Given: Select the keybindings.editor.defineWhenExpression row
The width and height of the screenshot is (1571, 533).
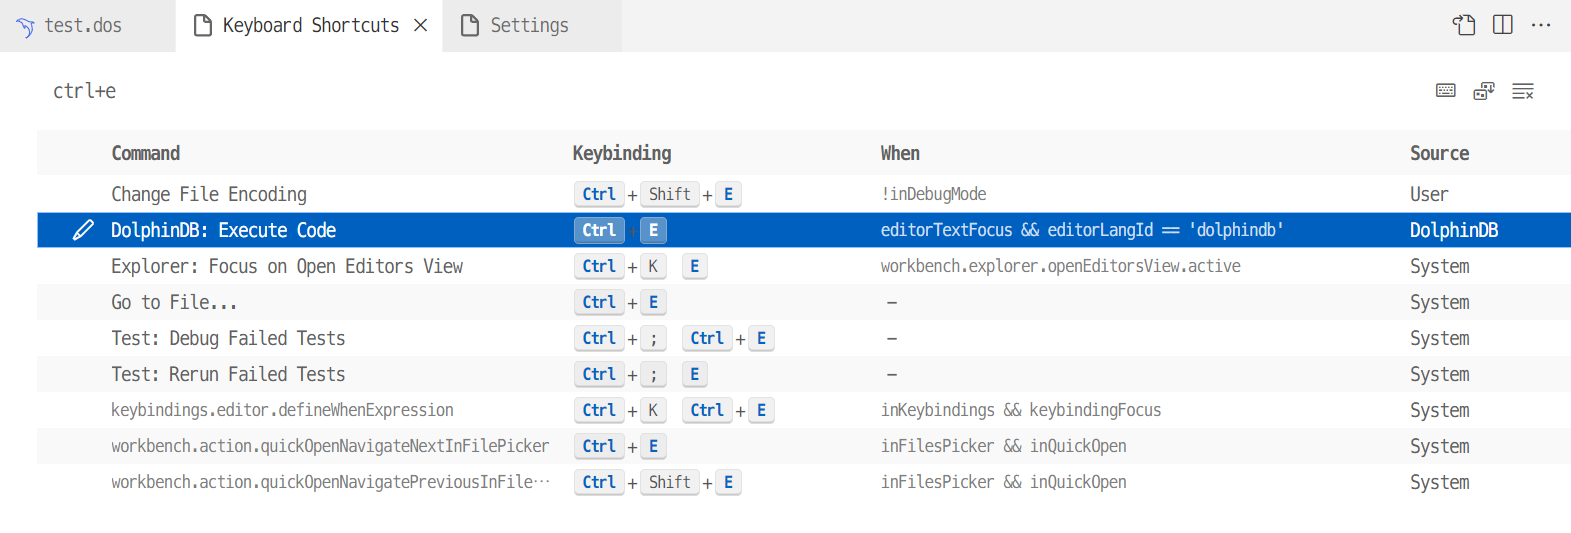Looking at the screenshot, I should pos(282,410).
